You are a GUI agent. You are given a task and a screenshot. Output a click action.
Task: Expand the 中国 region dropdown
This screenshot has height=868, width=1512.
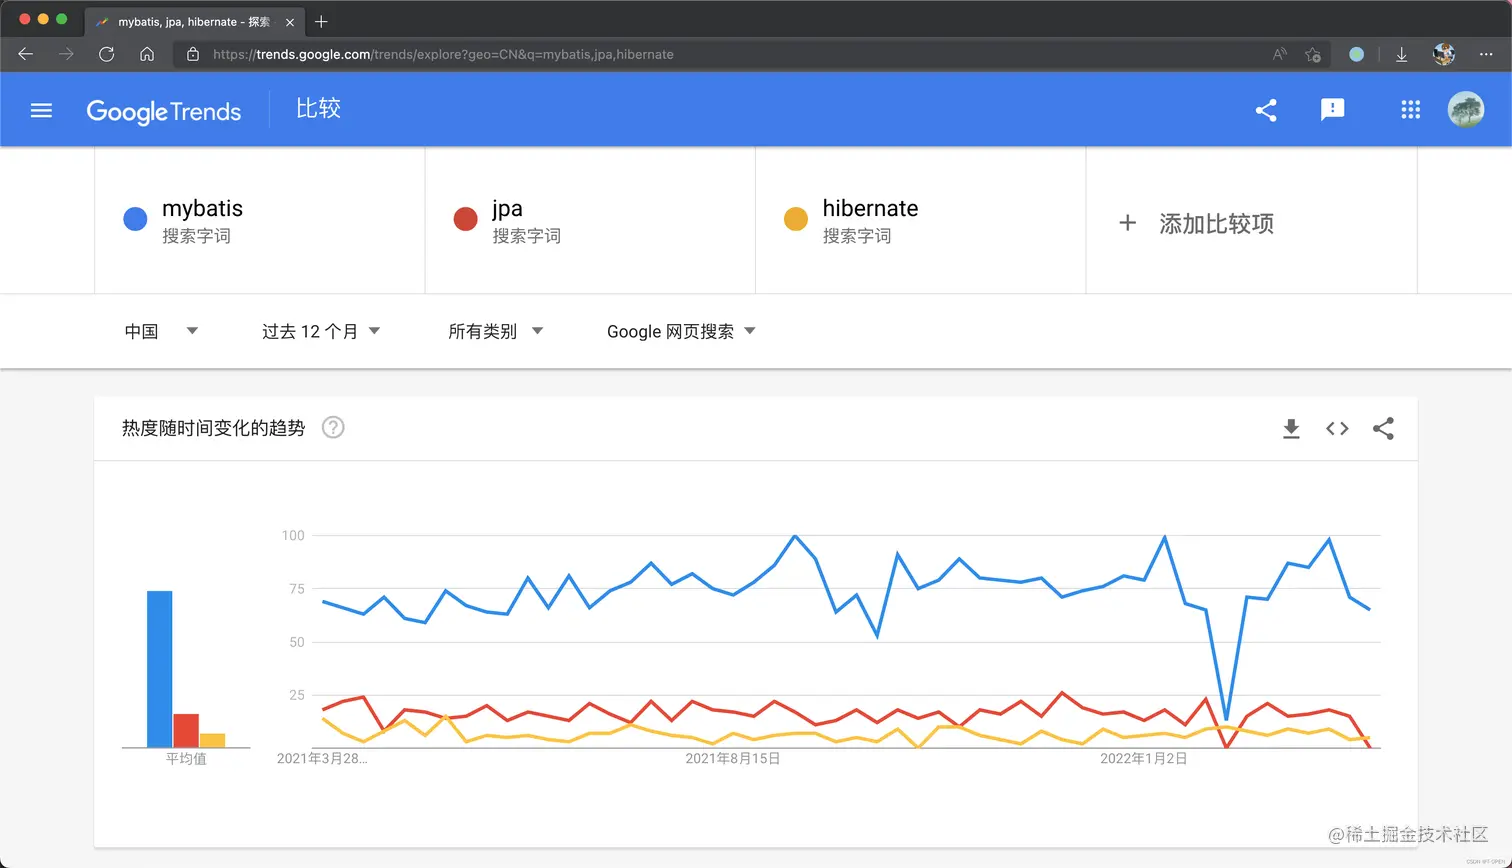tap(161, 331)
